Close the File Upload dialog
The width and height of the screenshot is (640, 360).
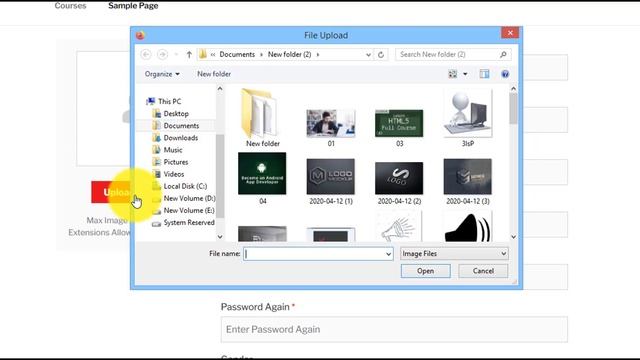(510, 33)
